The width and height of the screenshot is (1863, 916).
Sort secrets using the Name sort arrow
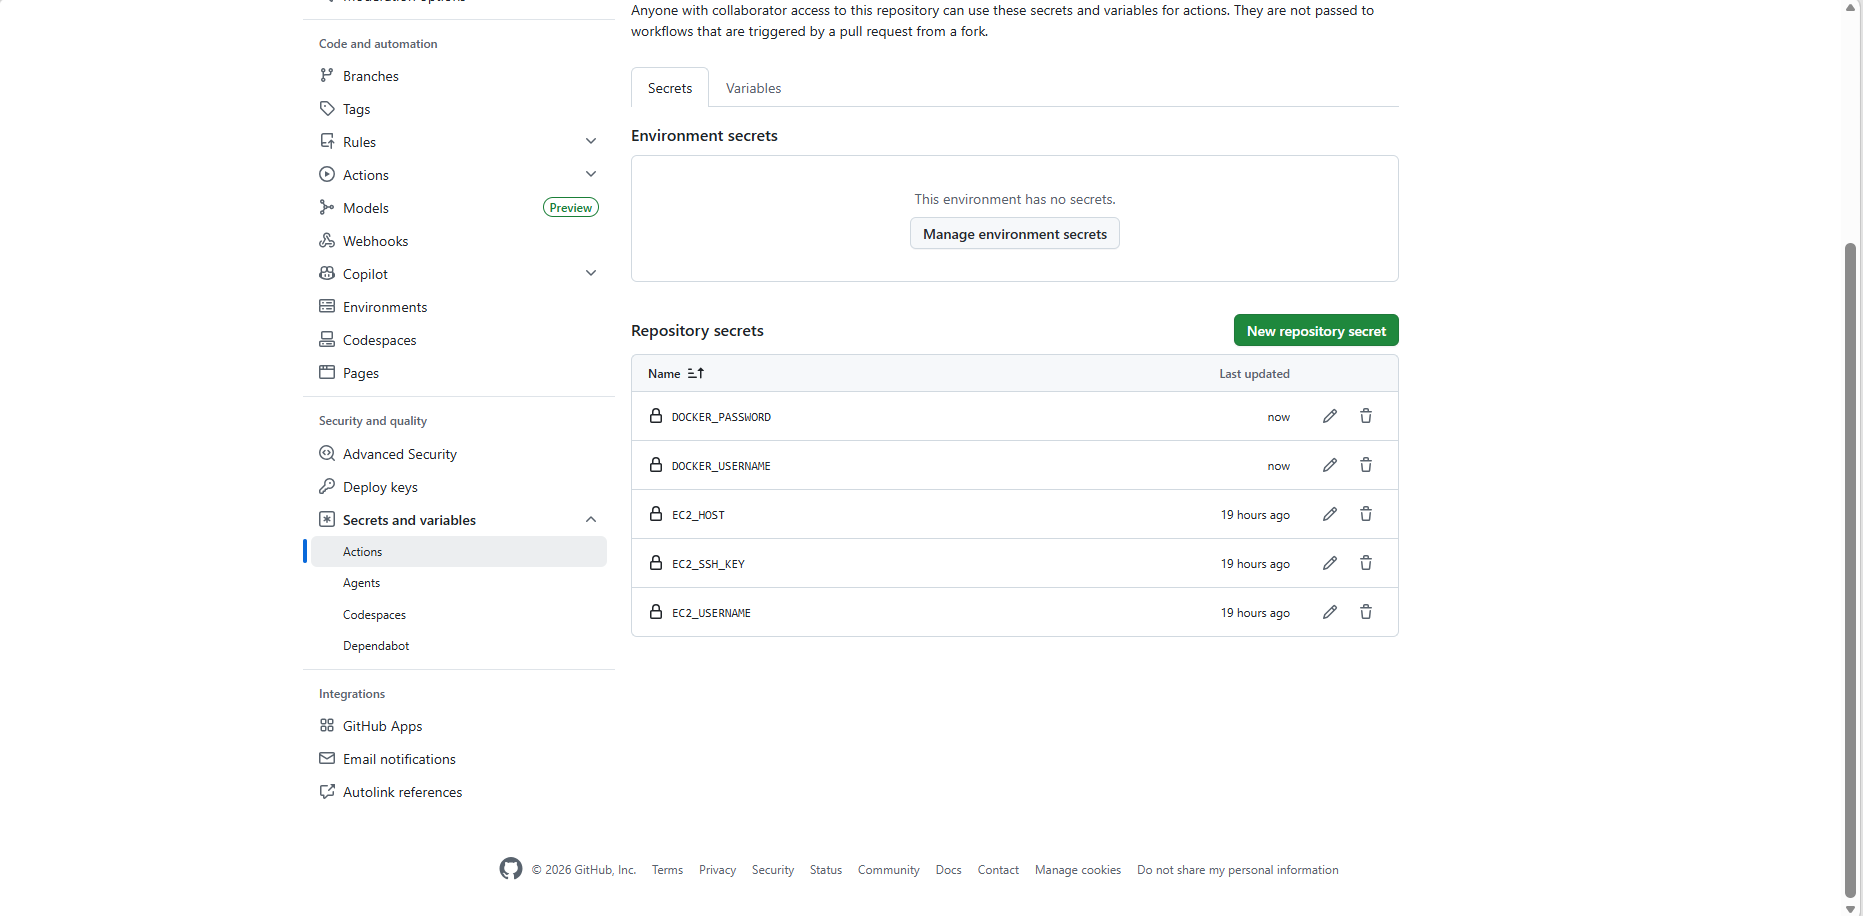click(x=696, y=373)
